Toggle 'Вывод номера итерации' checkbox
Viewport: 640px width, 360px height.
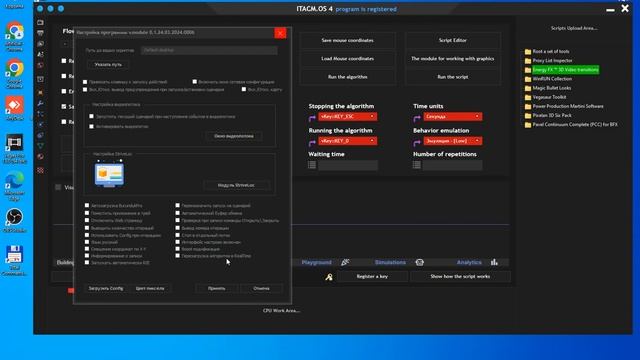[x=178, y=228]
